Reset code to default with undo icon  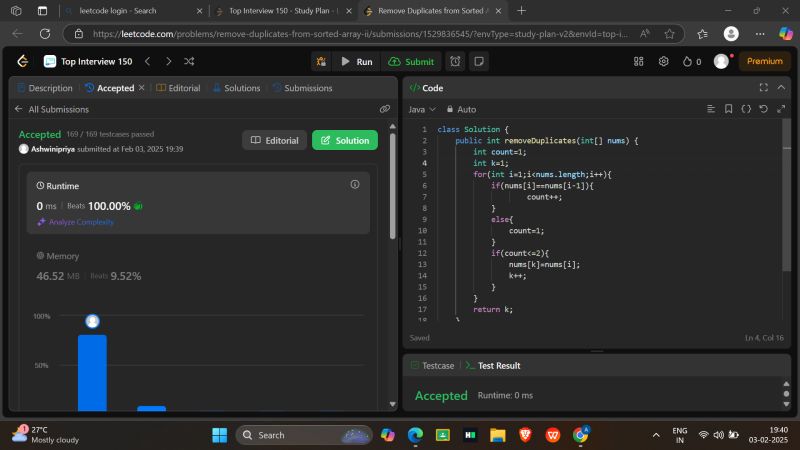click(x=763, y=109)
